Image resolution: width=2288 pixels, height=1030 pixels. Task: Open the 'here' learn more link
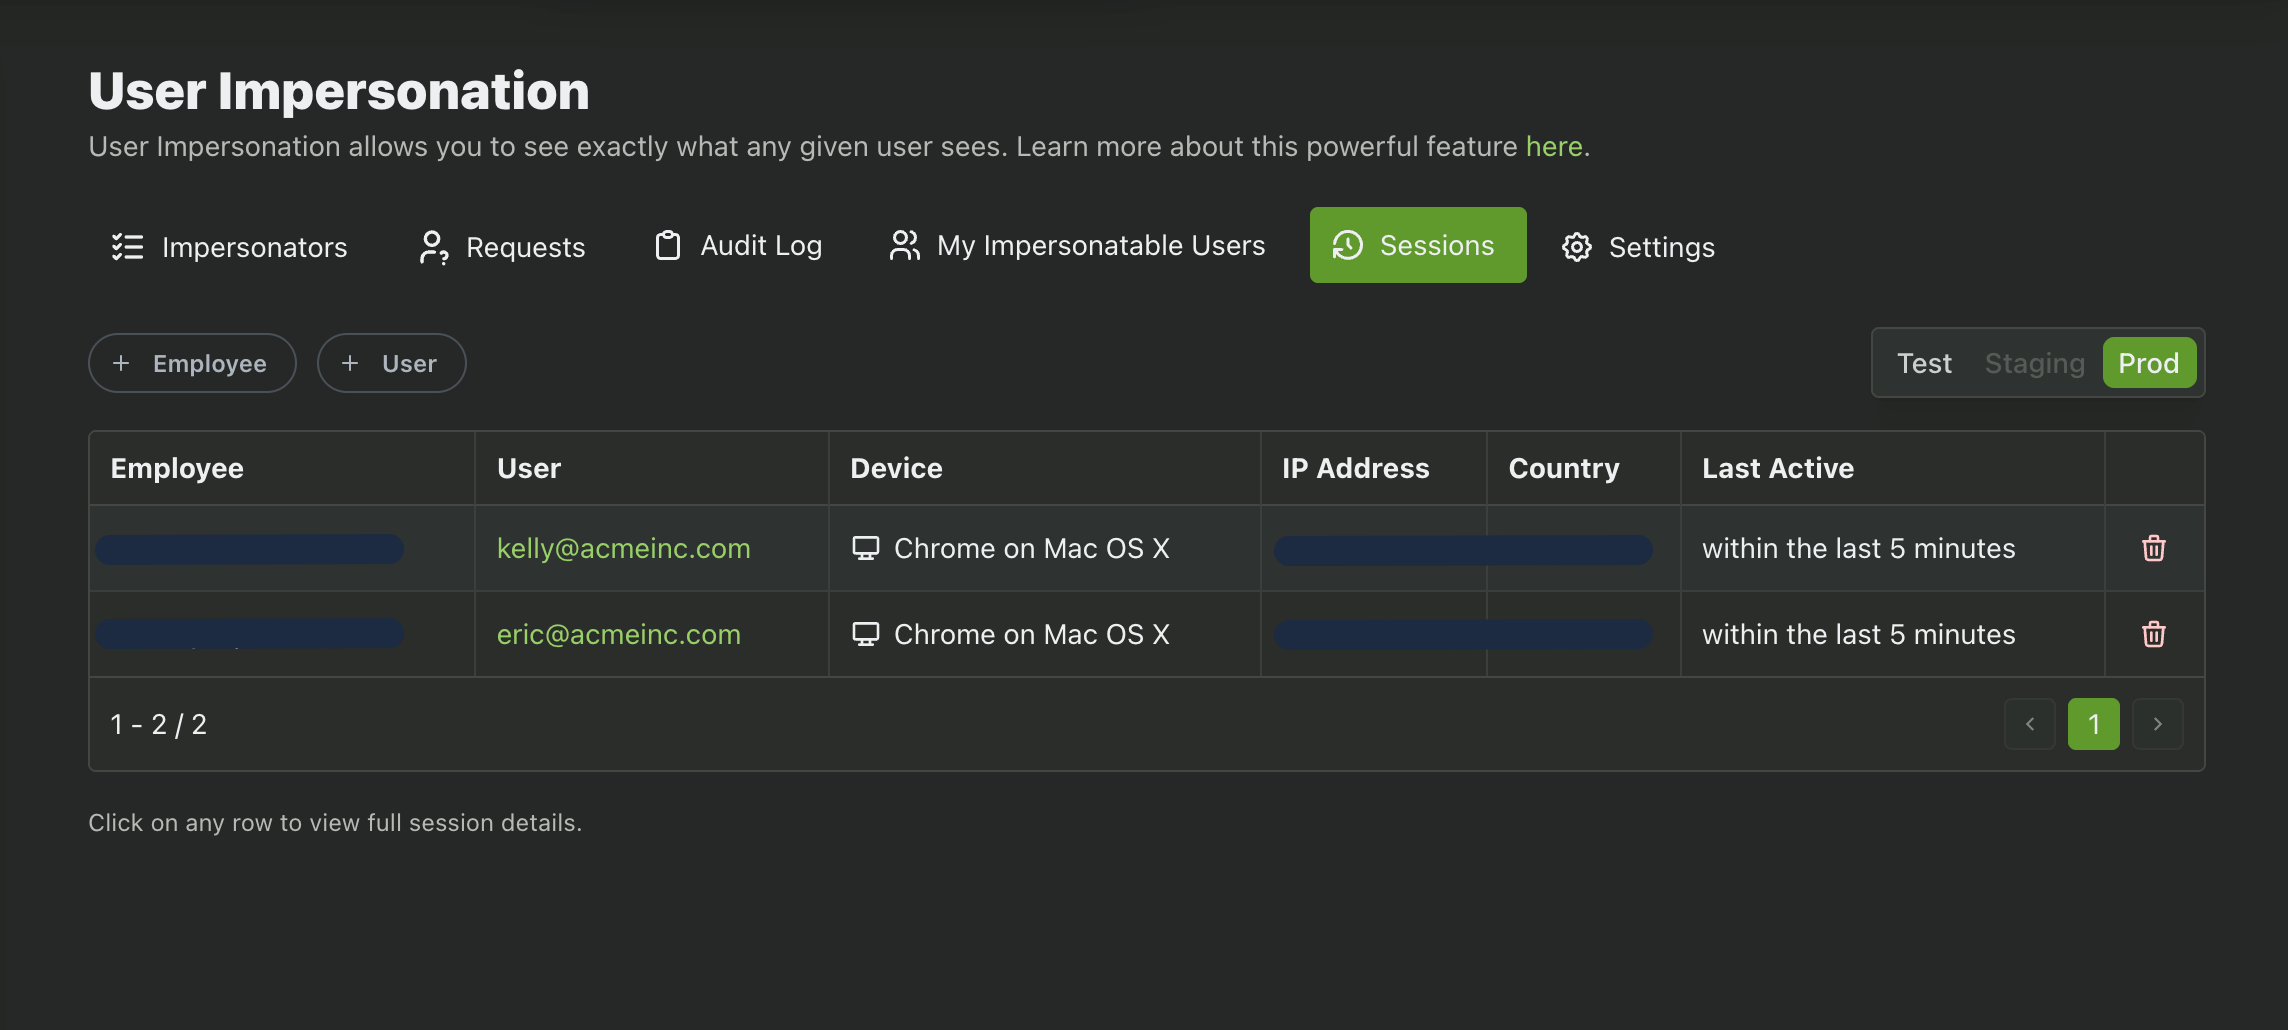point(1554,146)
